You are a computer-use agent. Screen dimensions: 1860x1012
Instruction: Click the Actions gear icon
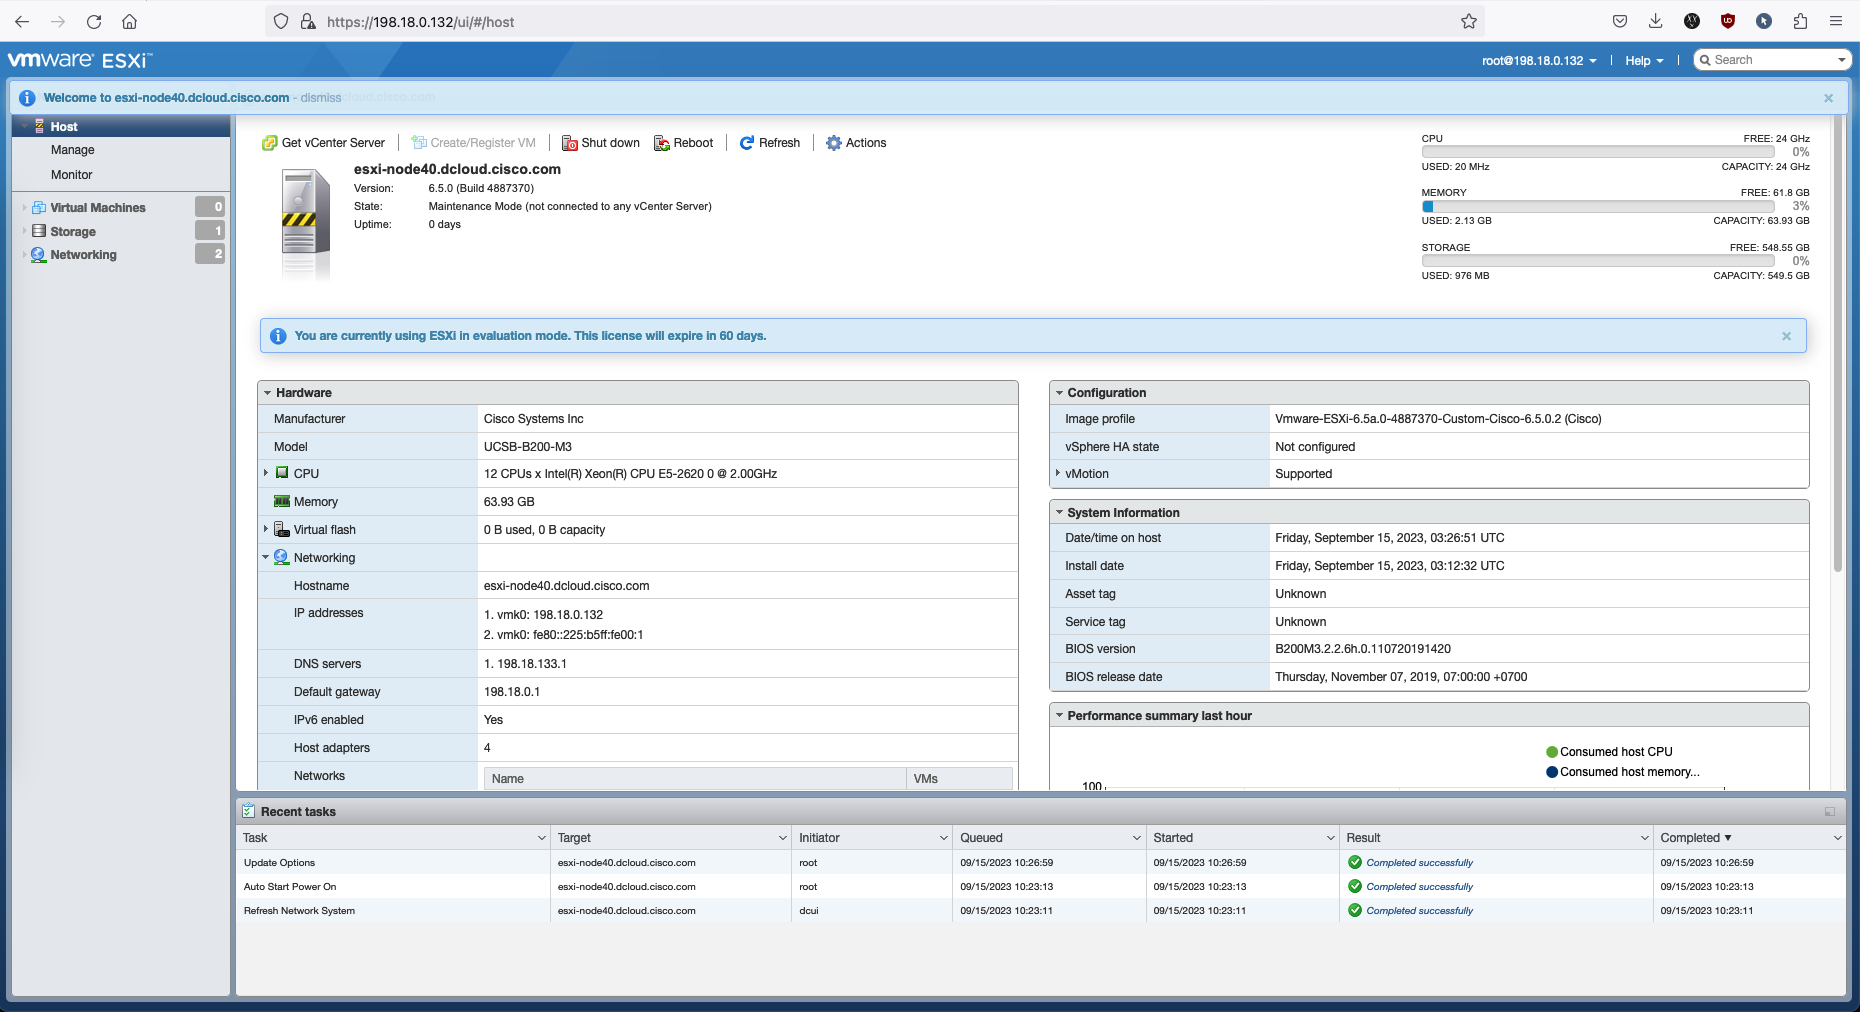click(834, 143)
